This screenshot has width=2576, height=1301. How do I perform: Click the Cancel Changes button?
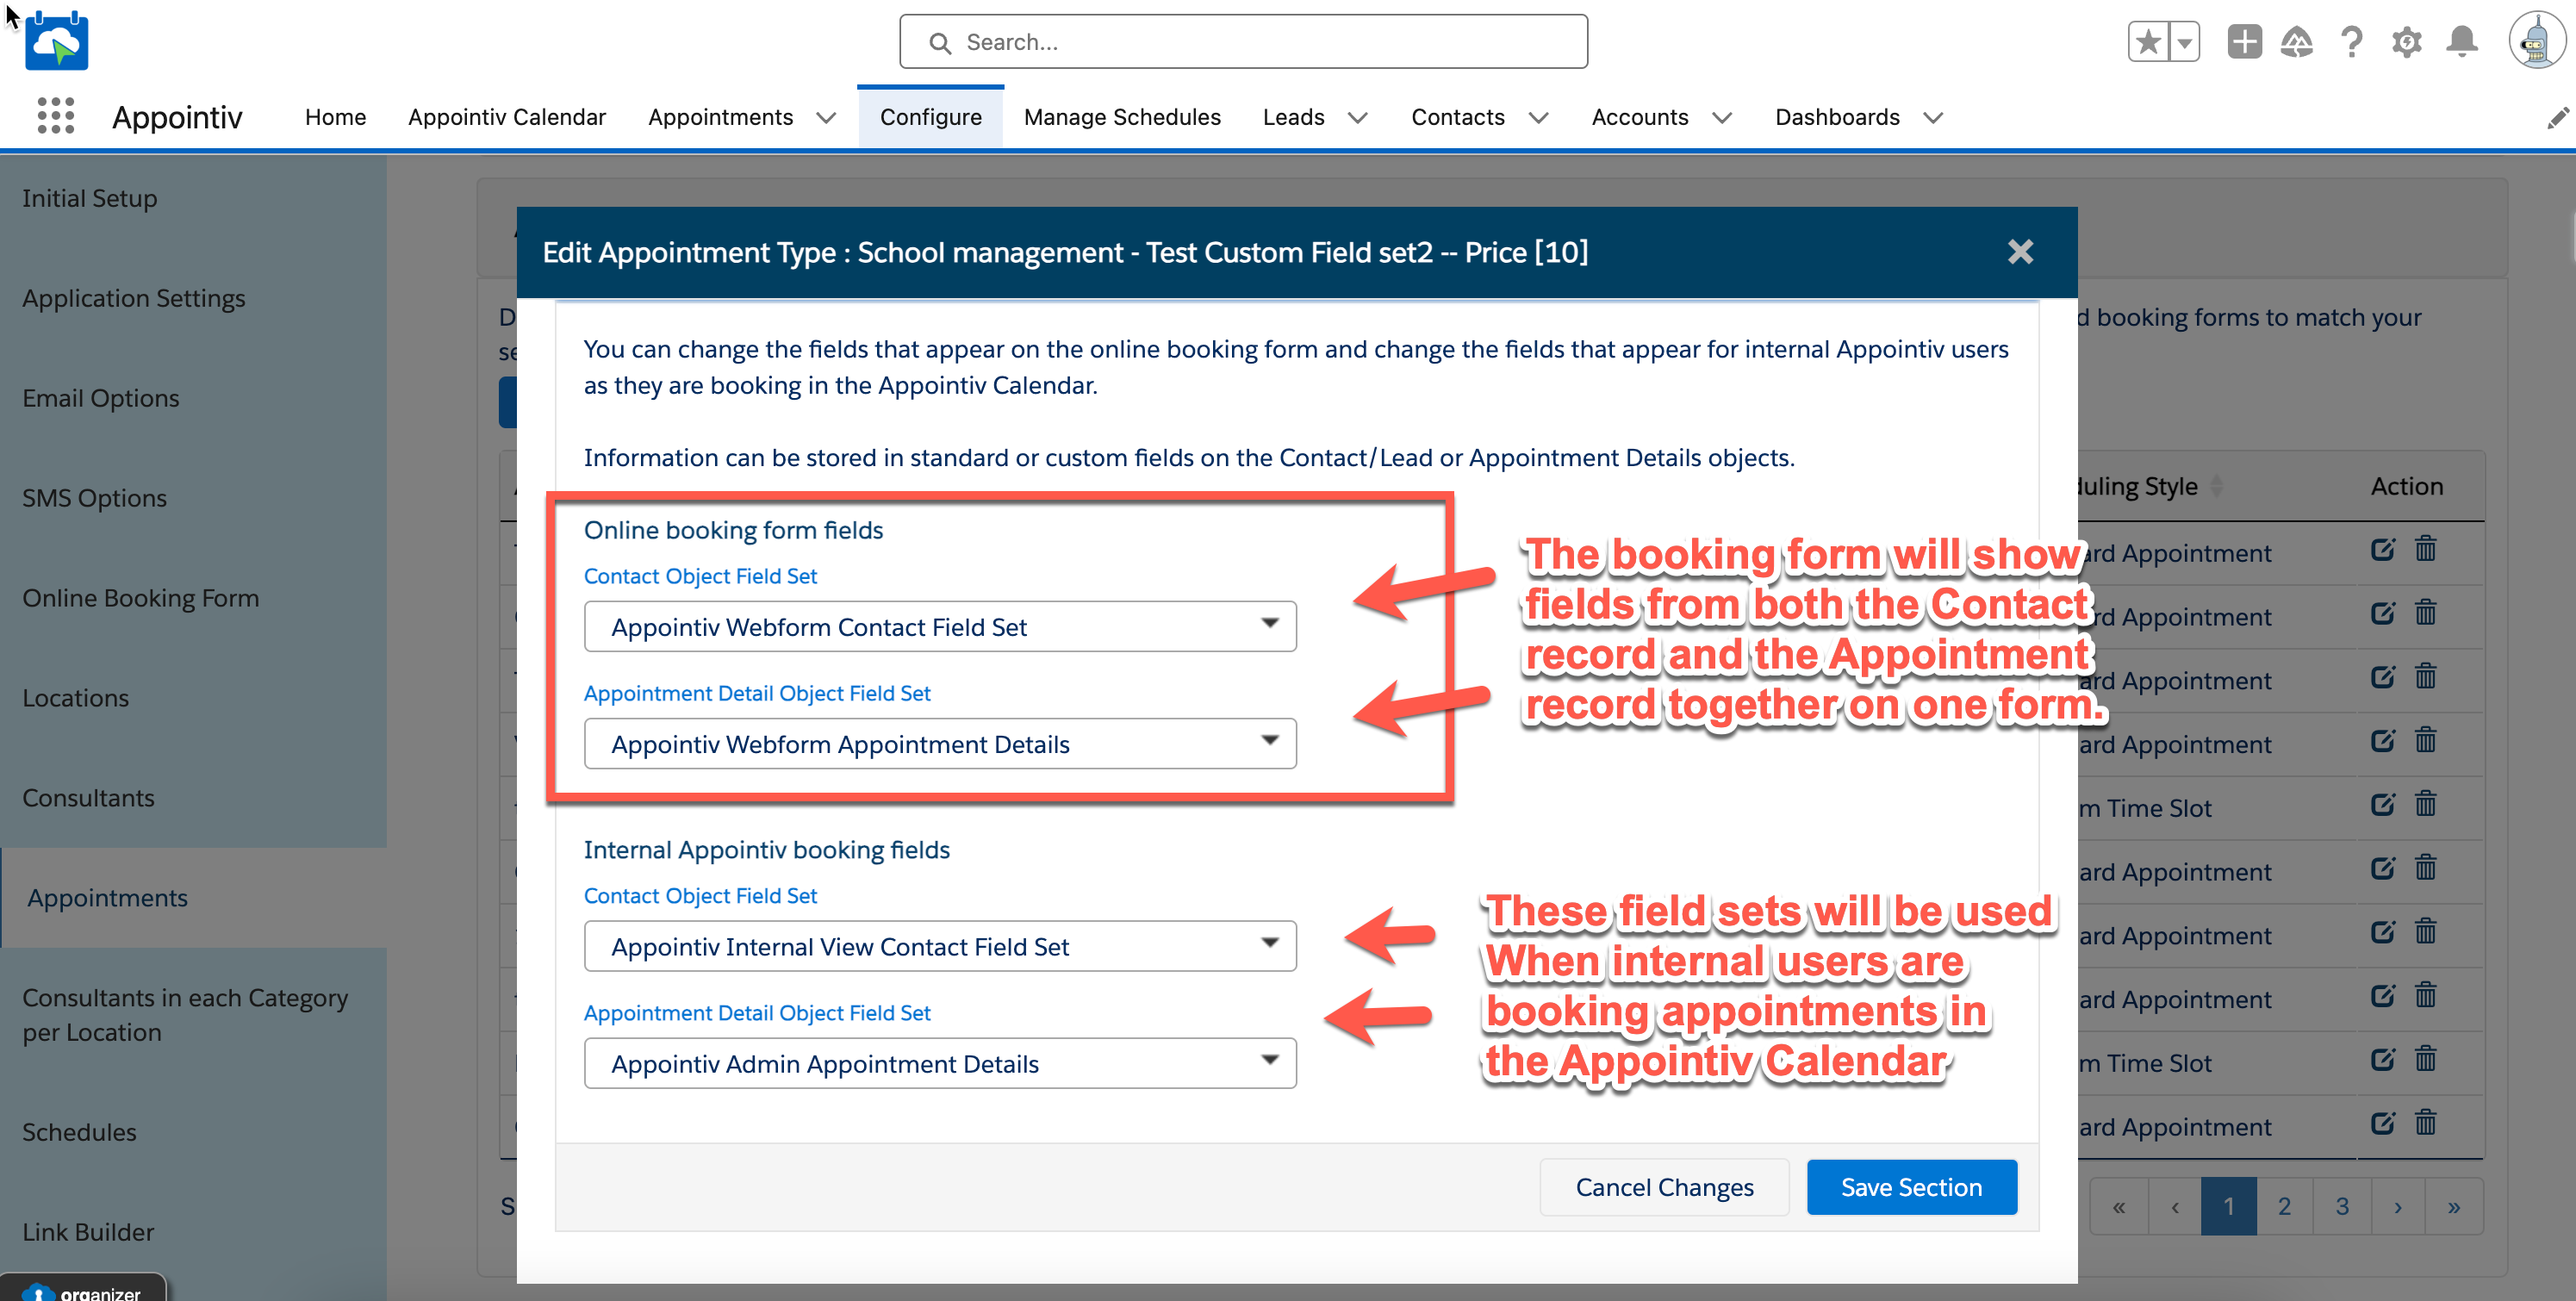(x=1664, y=1187)
